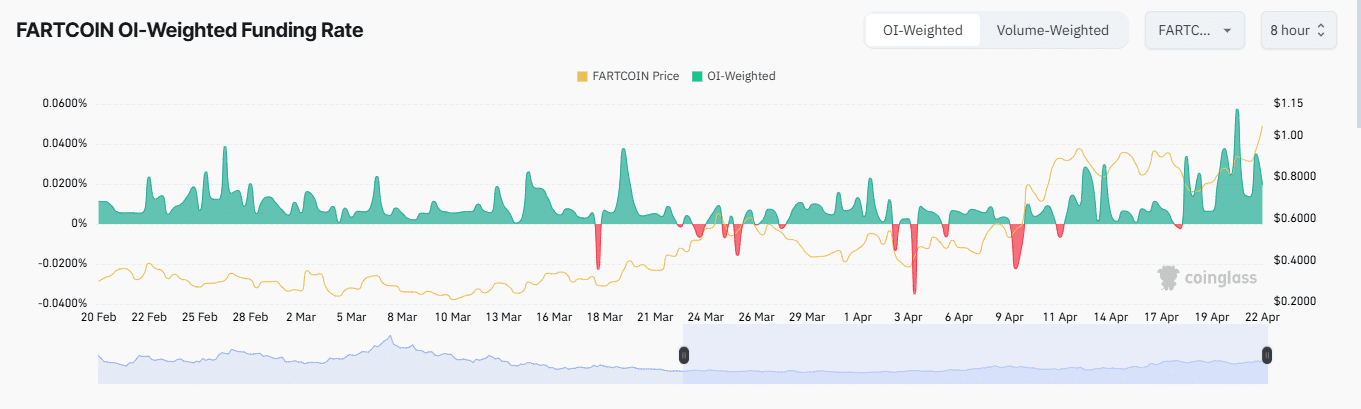Click the unselected left portion of mini navigator
This screenshot has width=1361, height=409.
click(390, 362)
